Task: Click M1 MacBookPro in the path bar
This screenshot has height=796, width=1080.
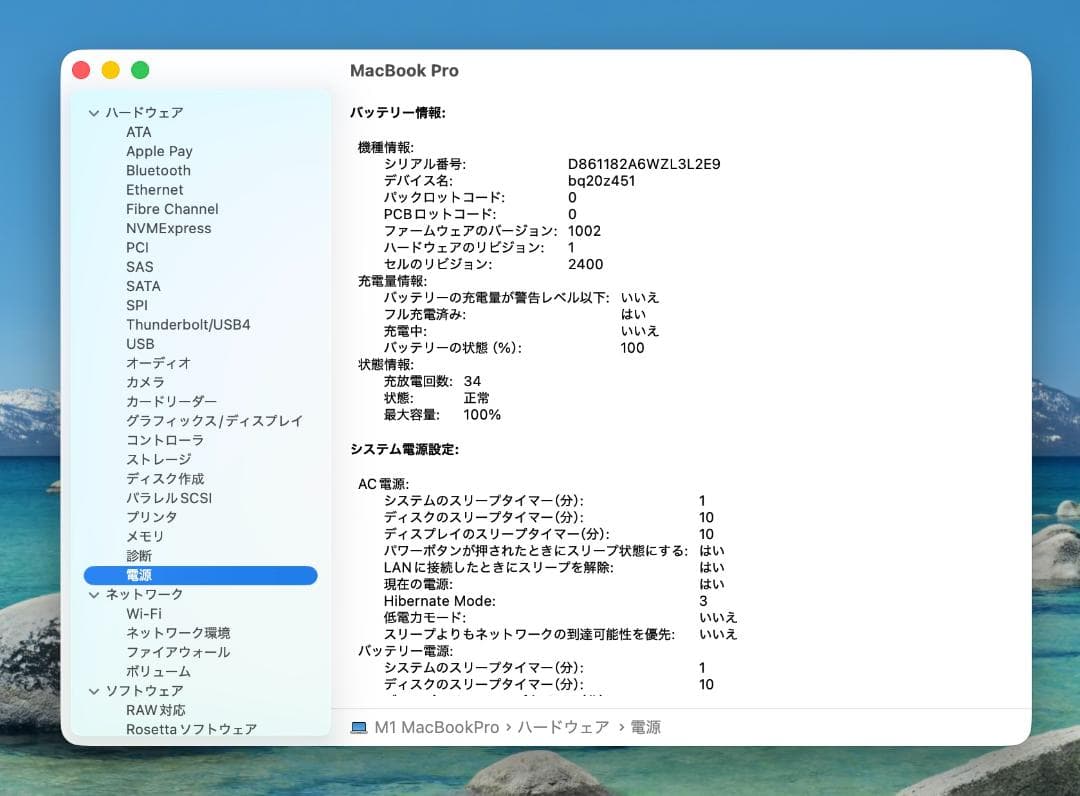Action: coord(437,728)
